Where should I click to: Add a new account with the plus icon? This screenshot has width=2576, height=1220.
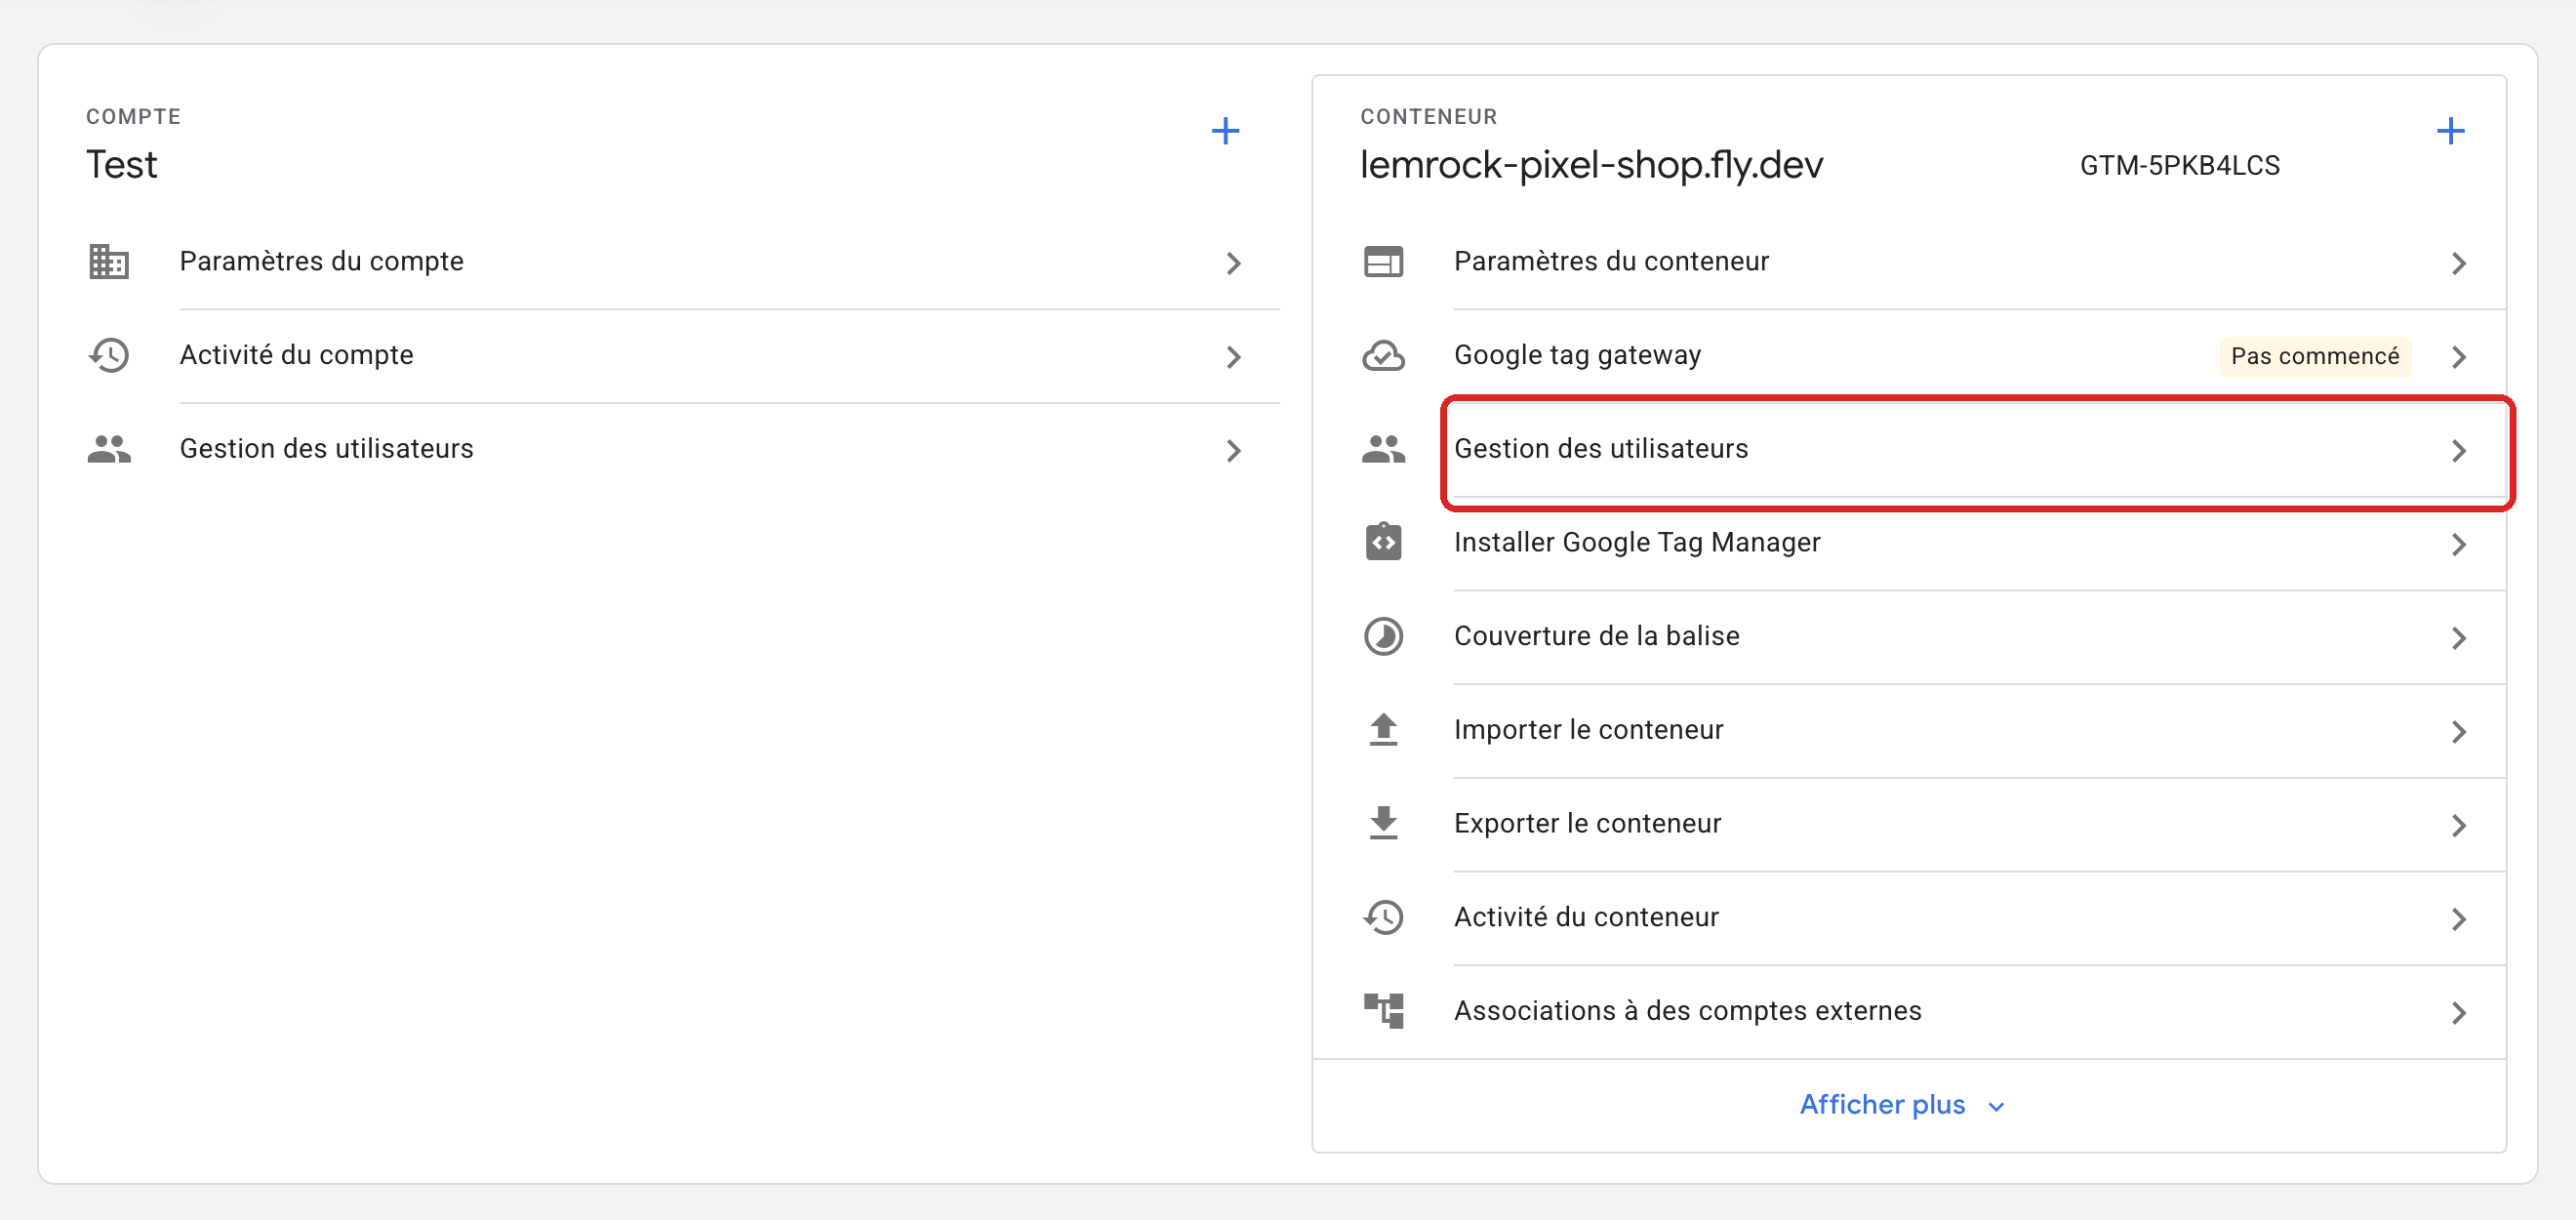click(1225, 131)
